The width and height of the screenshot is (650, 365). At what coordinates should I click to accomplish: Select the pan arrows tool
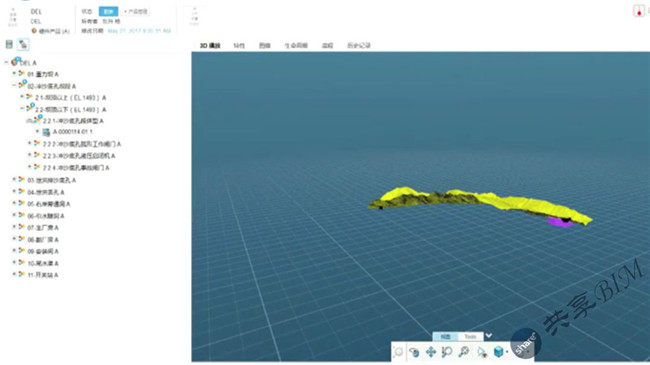point(431,352)
